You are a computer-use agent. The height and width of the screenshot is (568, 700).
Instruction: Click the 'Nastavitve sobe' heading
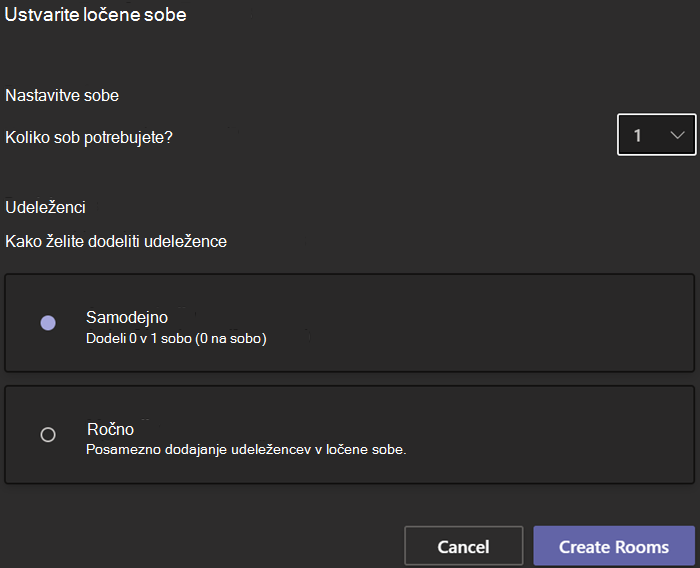(62, 96)
